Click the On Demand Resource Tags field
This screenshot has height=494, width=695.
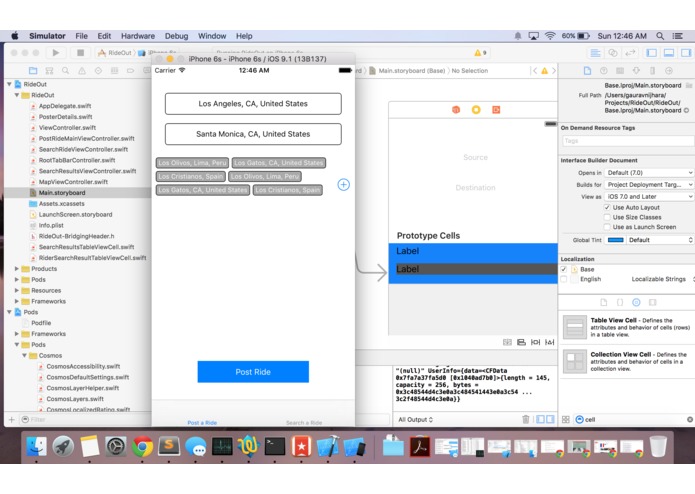[628, 141]
